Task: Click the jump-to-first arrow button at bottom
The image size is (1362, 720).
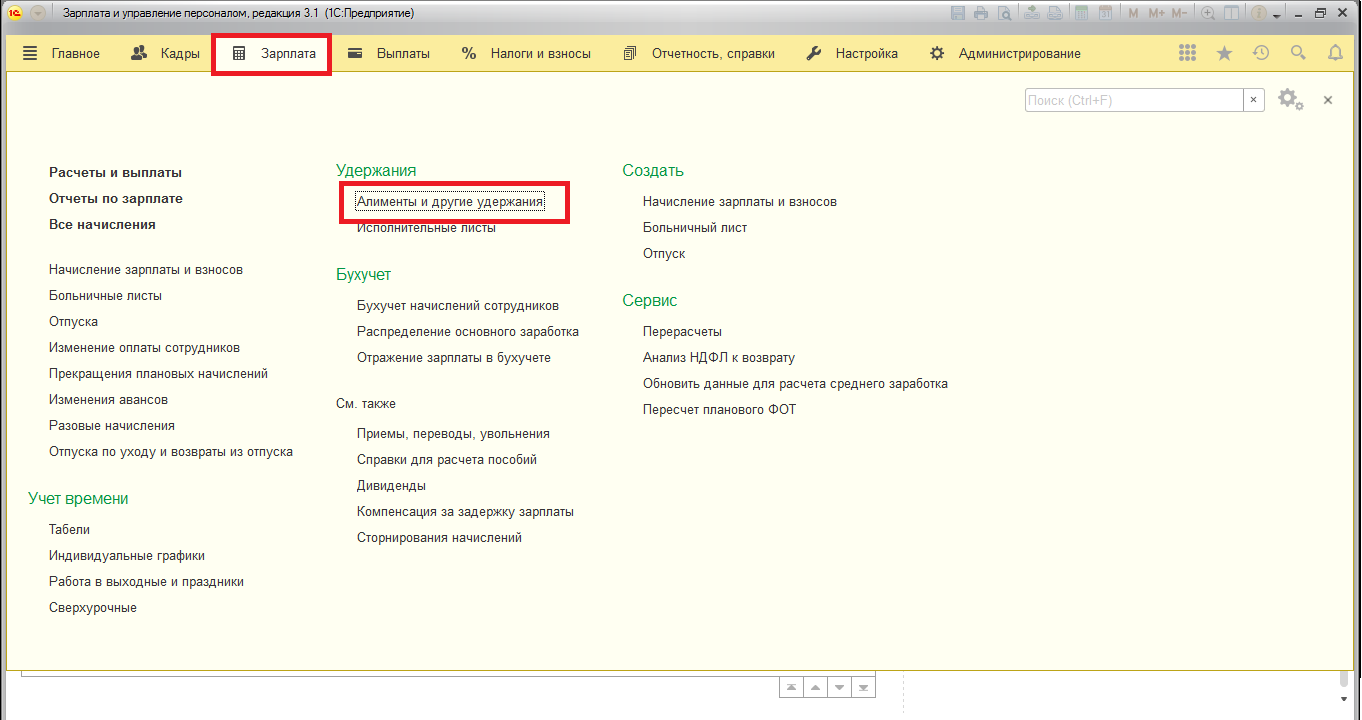Action: click(791, 687)
